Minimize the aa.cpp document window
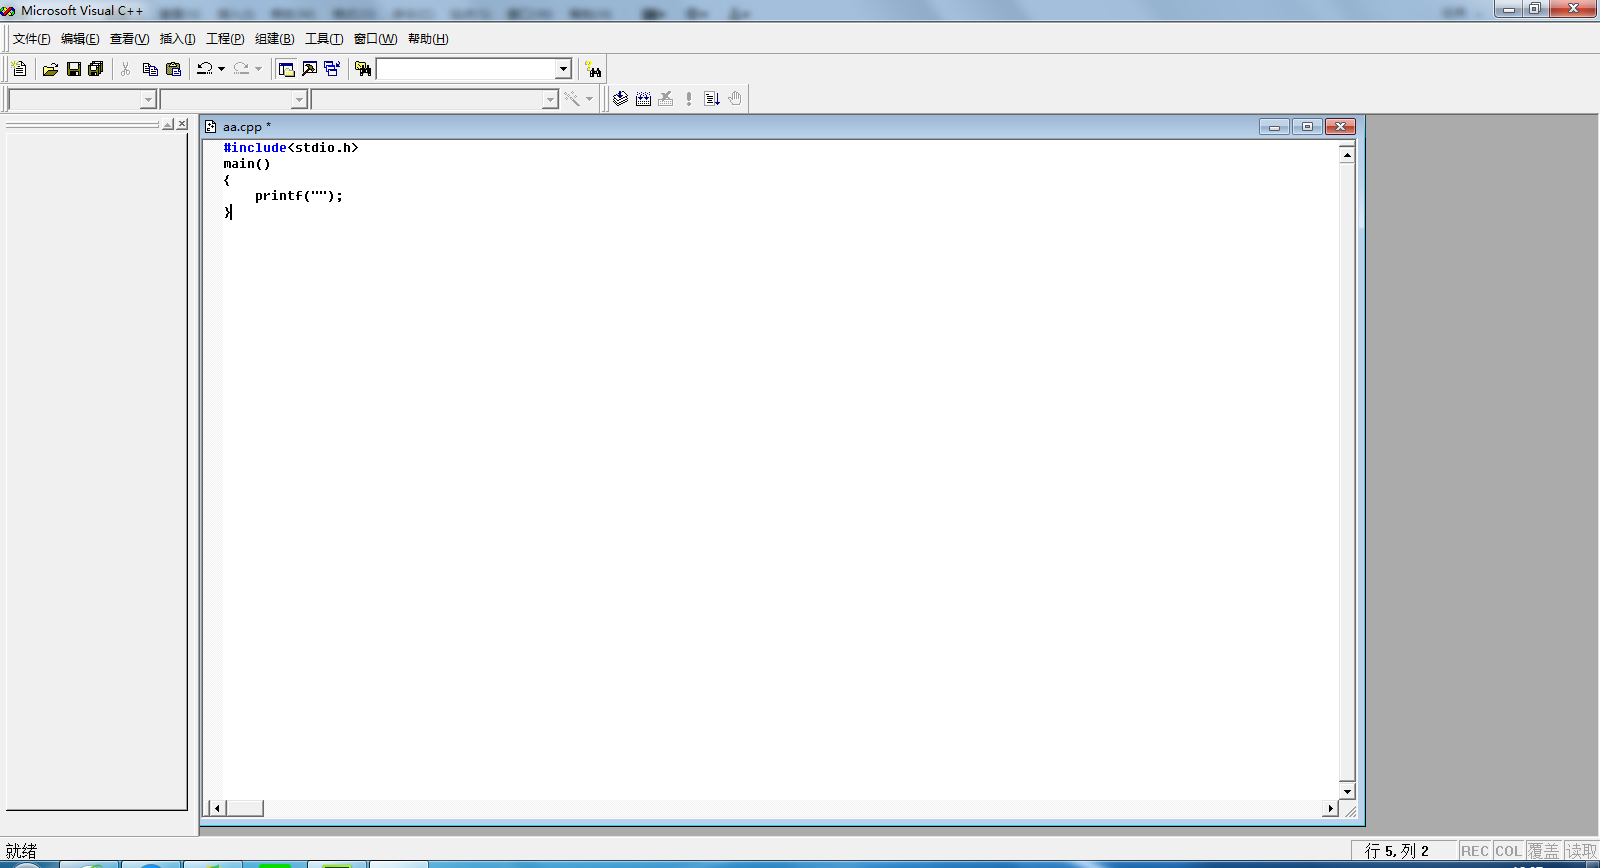The image size is (1600, 868). pos(1274,127)
